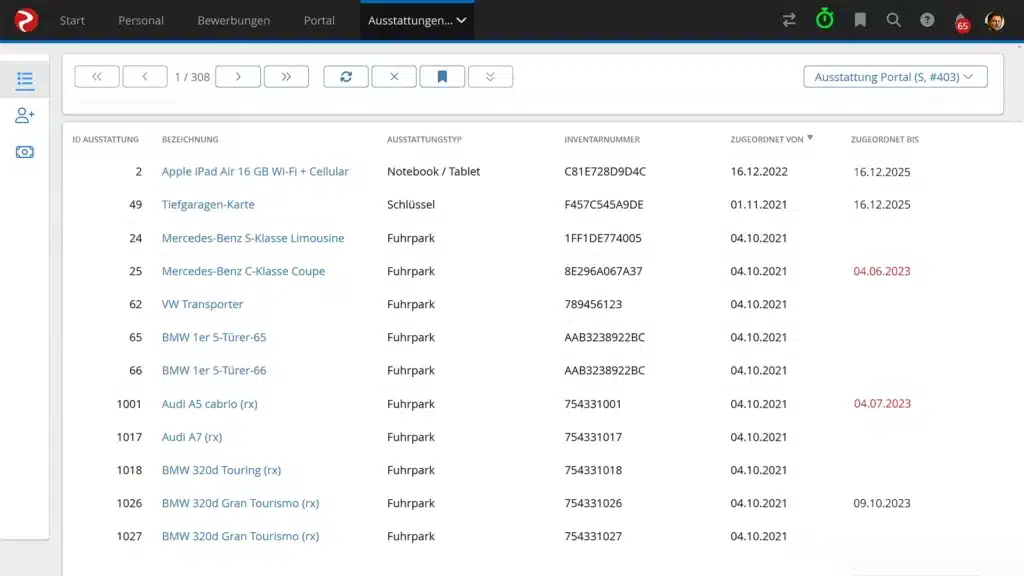
Task: Open Apple iPad Air 16 GB Wi-Fi + Cellular
Action: pos(255,171)
